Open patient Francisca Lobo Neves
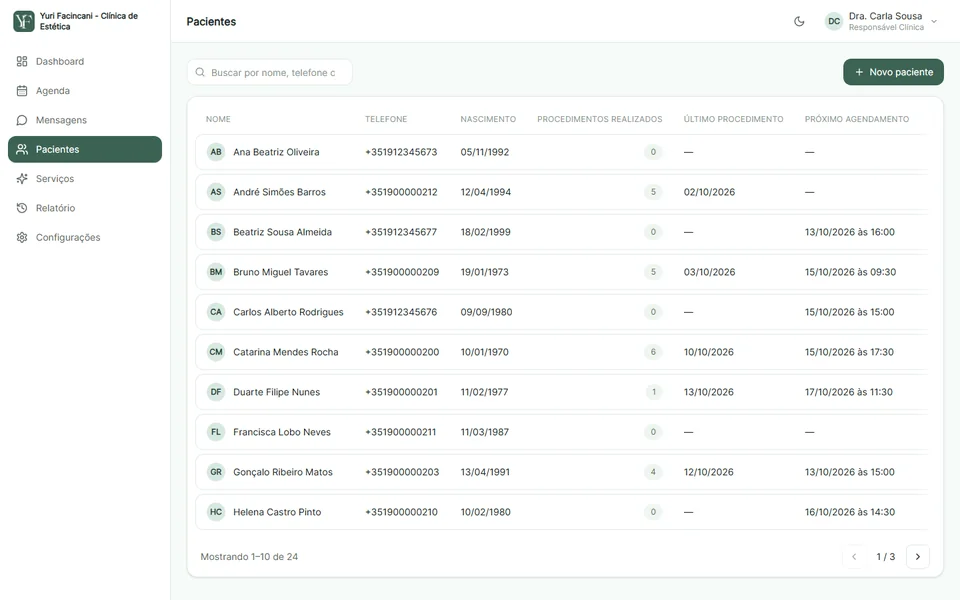 point(561,432)
